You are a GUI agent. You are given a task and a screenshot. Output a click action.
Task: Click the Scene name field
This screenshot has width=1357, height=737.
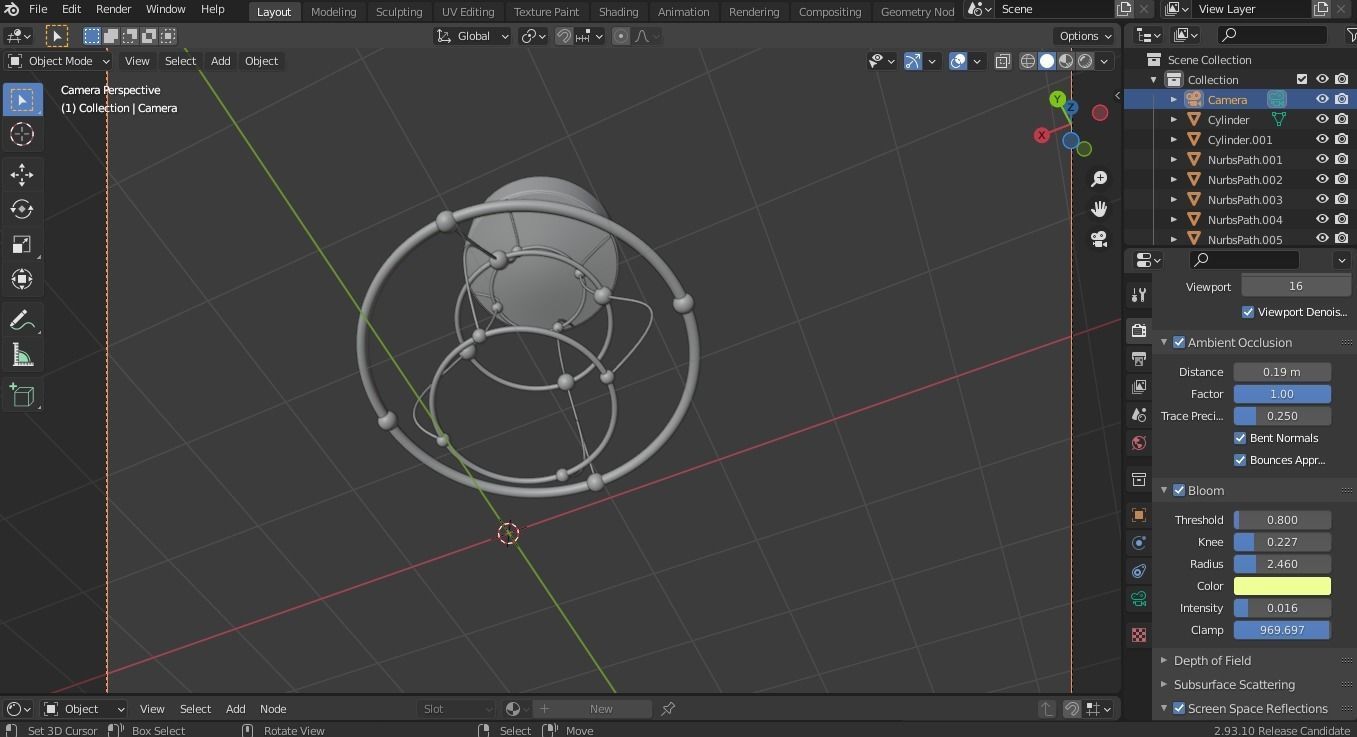pos(1055,9)
